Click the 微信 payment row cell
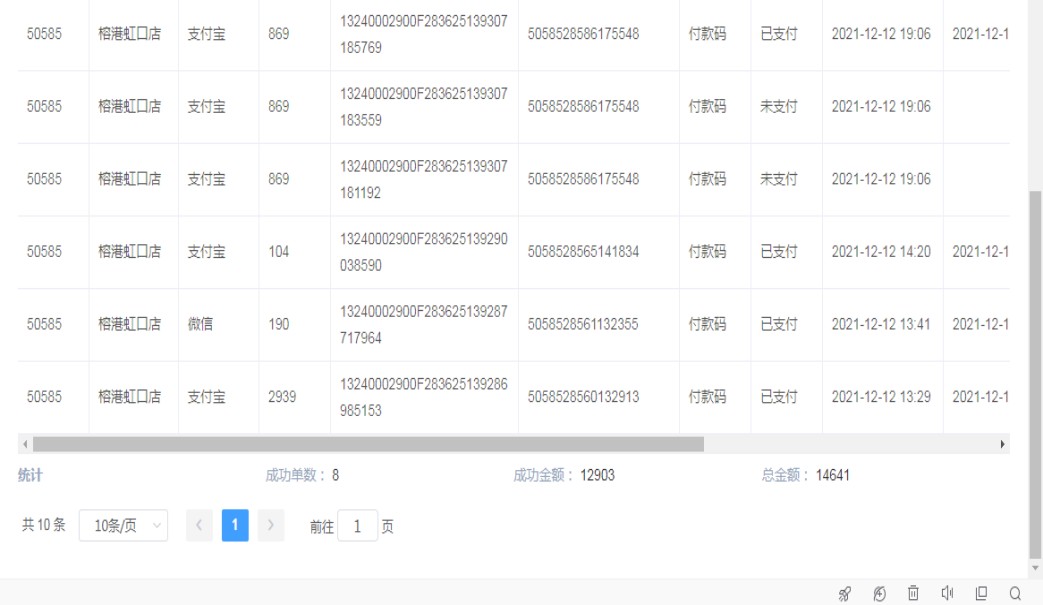Screen dimensions: 1043x605 (x=200, y=324)
